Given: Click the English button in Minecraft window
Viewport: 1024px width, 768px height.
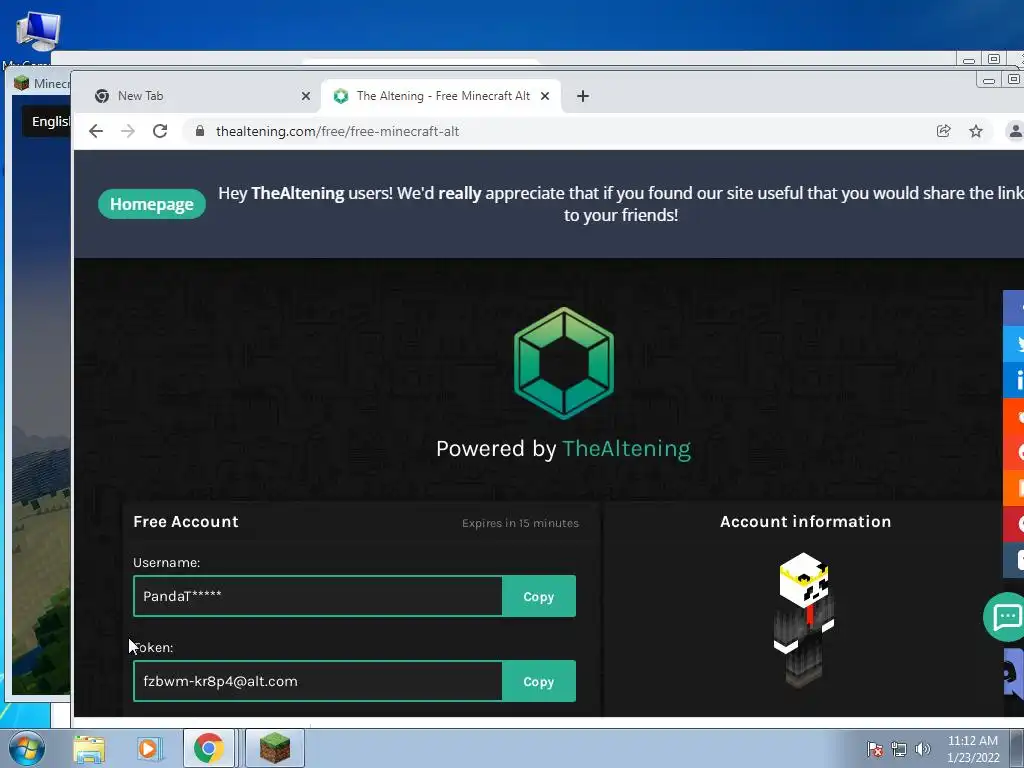Looking at the screenshot, I should (x=47, y=121).
